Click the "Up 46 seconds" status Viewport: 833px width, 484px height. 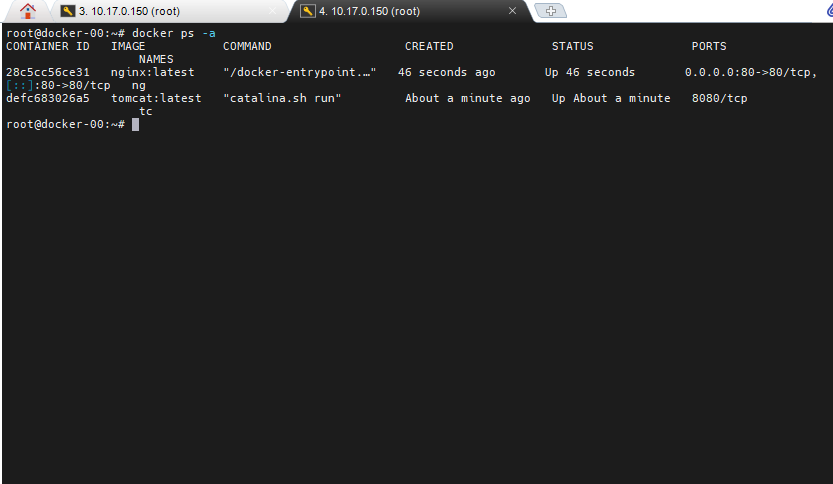point(590,72)
